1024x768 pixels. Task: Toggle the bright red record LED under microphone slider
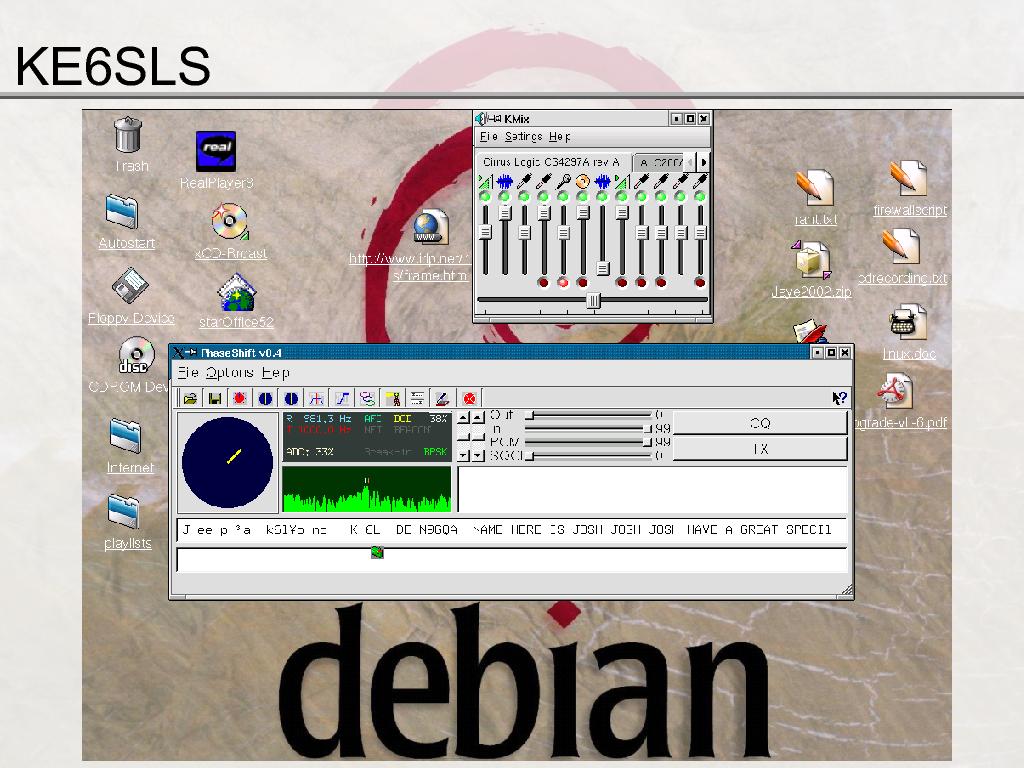click(563, 283)
